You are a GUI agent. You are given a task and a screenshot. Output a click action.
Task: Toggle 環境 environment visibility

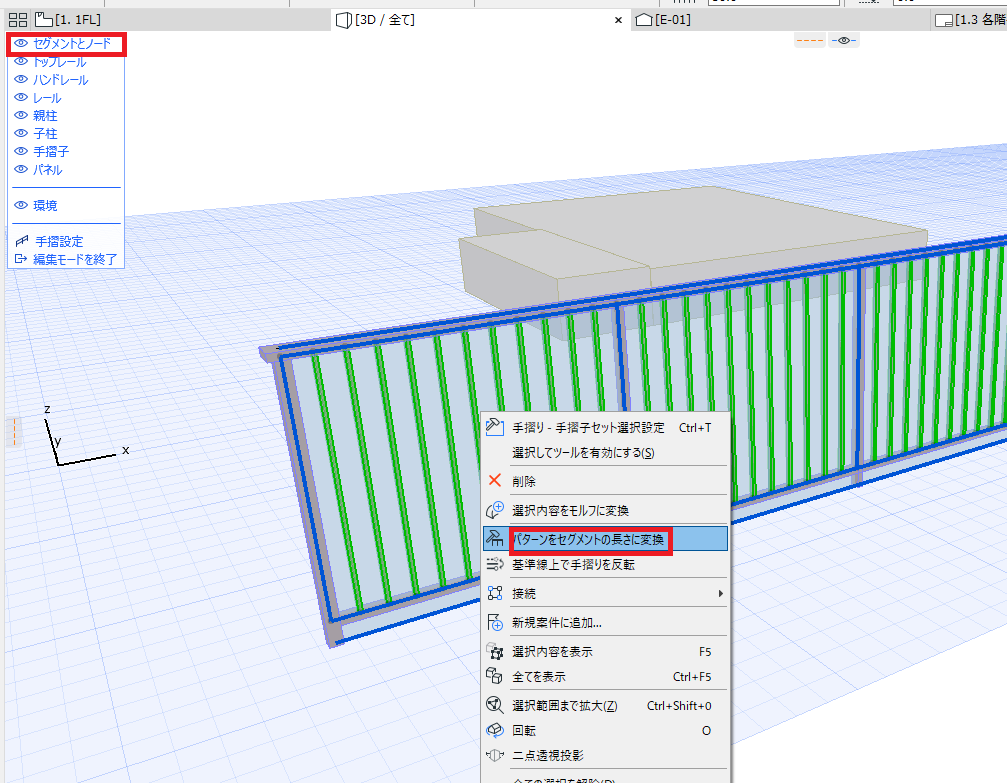(x=21, y=205)
